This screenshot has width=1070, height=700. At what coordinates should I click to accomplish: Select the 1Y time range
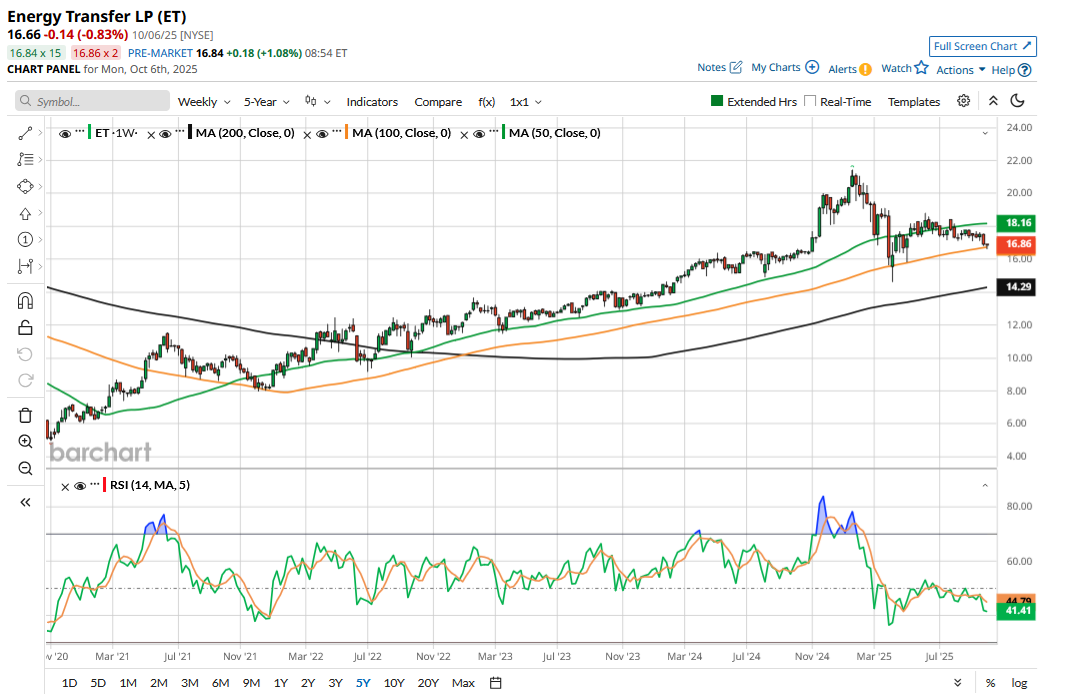coord(281,683)
